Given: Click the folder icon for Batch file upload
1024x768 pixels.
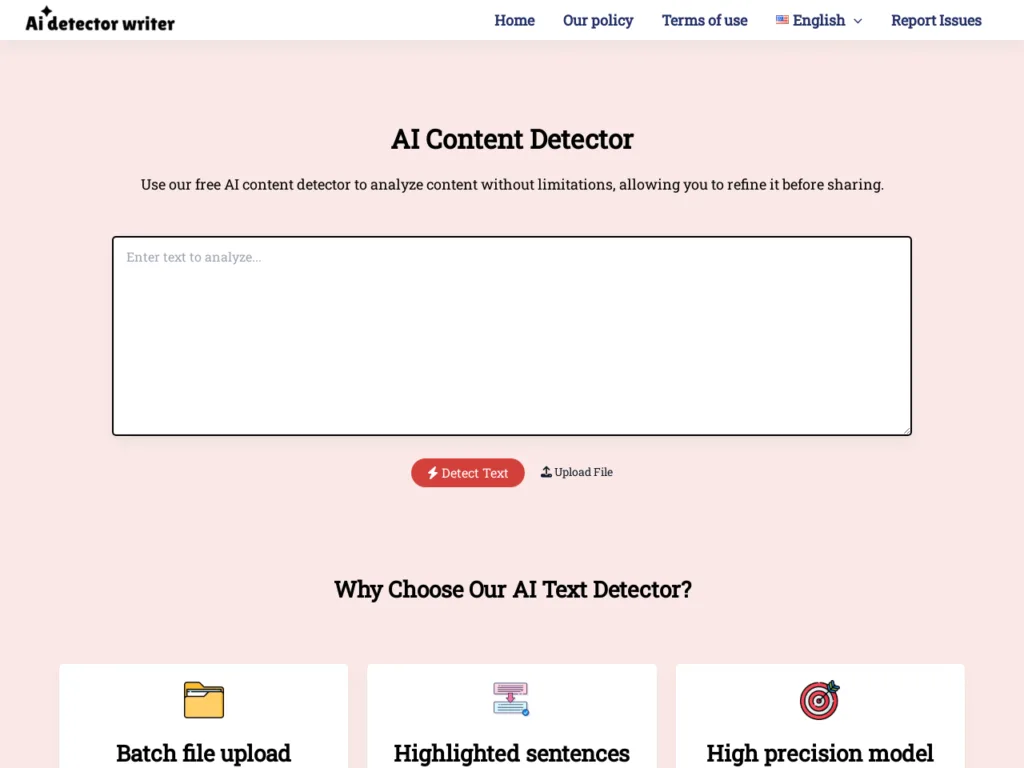Looking at the screenshot, I should 204,700.
